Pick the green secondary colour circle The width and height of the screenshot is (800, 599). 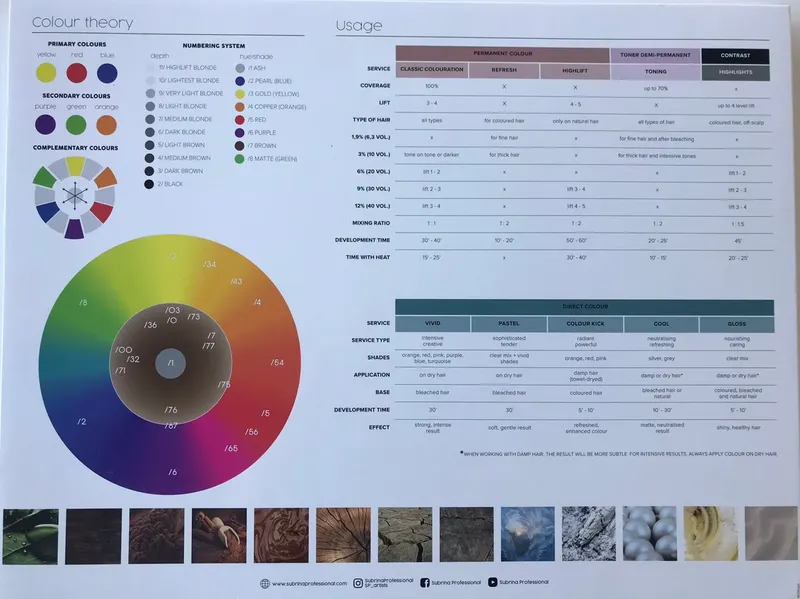[76, 125]
